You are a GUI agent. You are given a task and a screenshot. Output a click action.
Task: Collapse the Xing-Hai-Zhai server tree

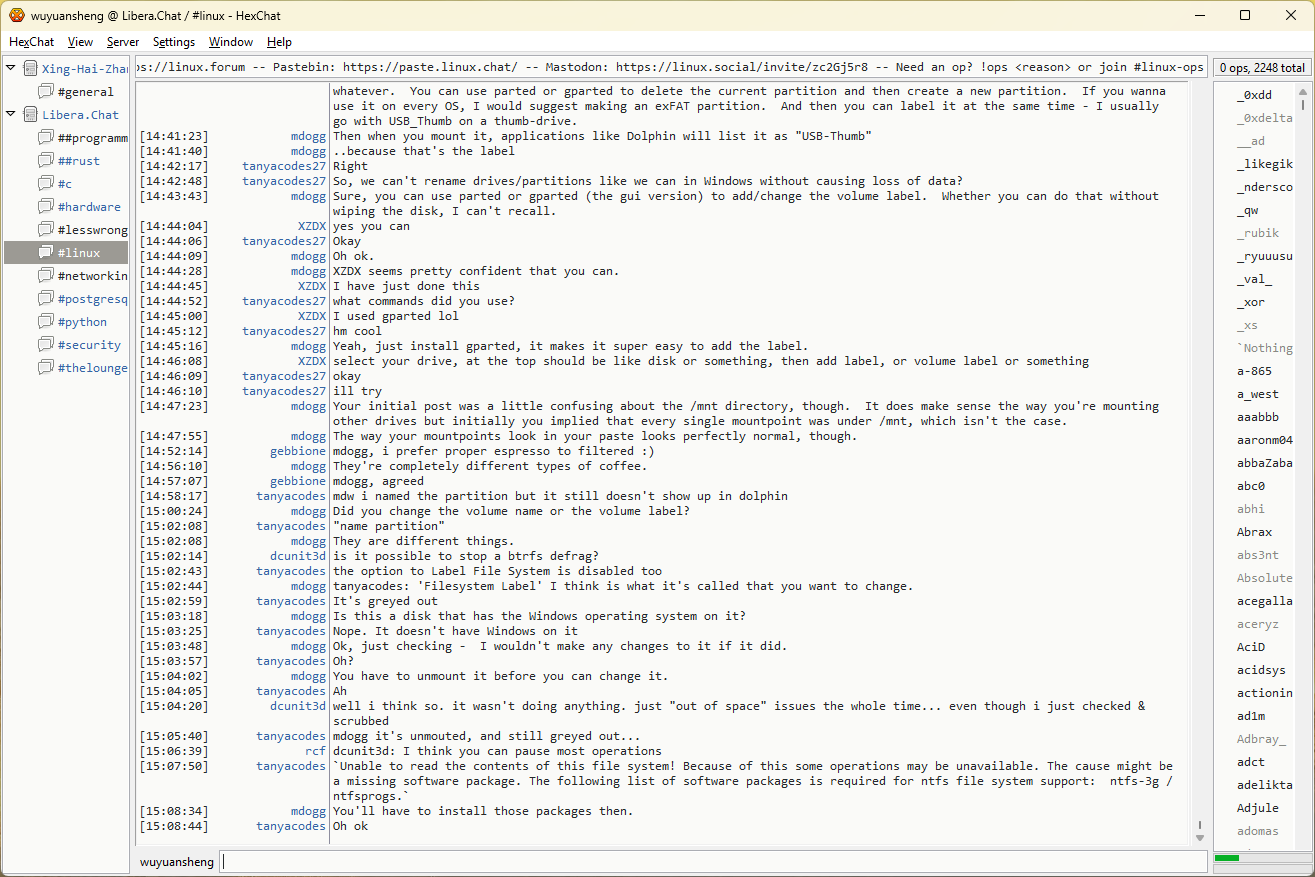pos(11,69)
